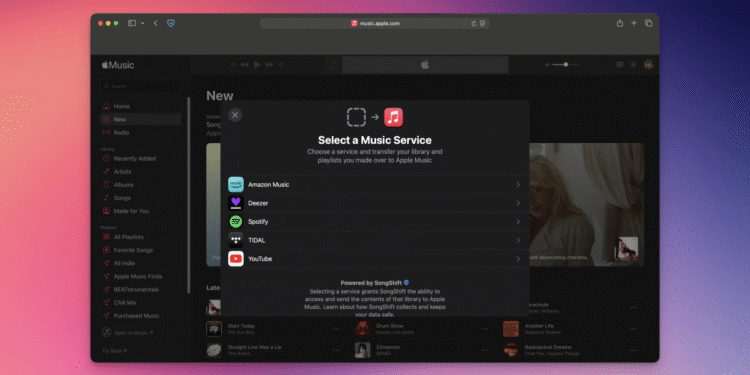Click the Amazon Music service icon

pos(236,185)
